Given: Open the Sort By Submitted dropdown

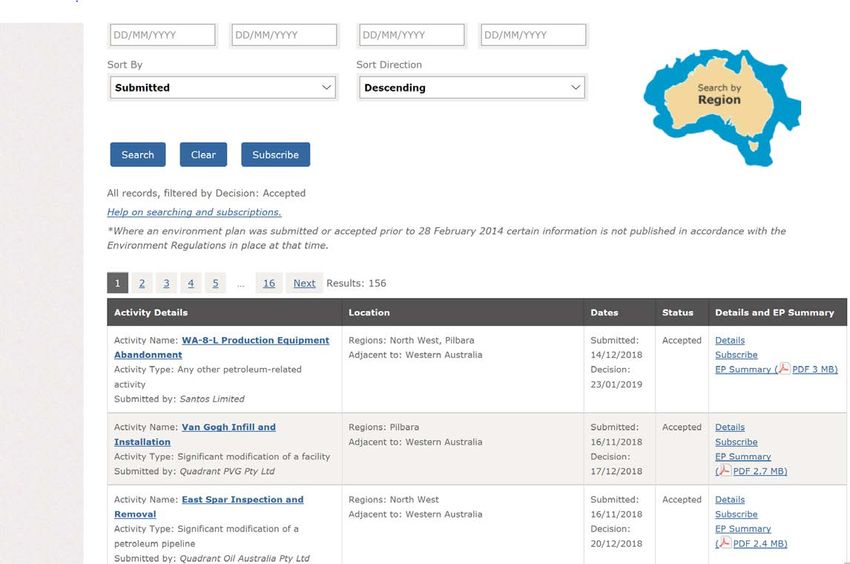Looking at the screenshot, I should pyautogui.click(x=223, y=88).
